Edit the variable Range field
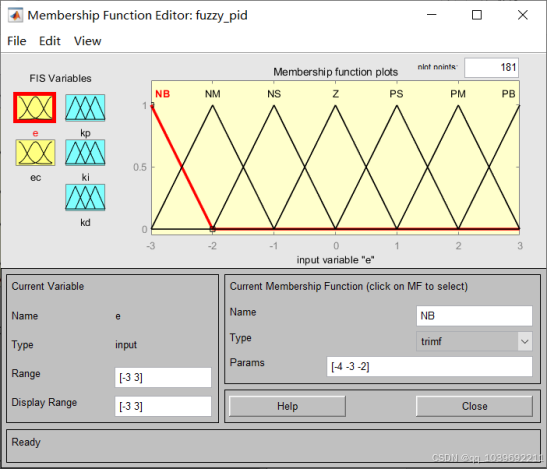 [x=163, y=377]
